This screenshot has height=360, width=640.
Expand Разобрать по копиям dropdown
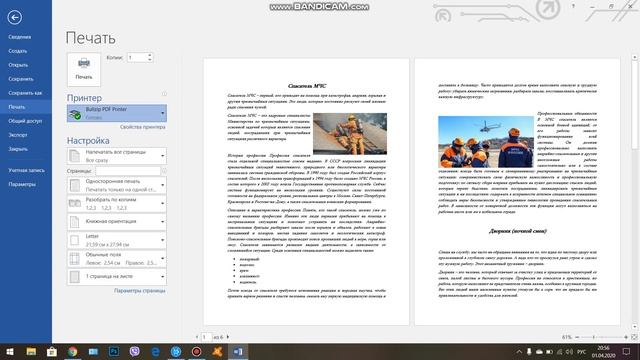(117, 203)
